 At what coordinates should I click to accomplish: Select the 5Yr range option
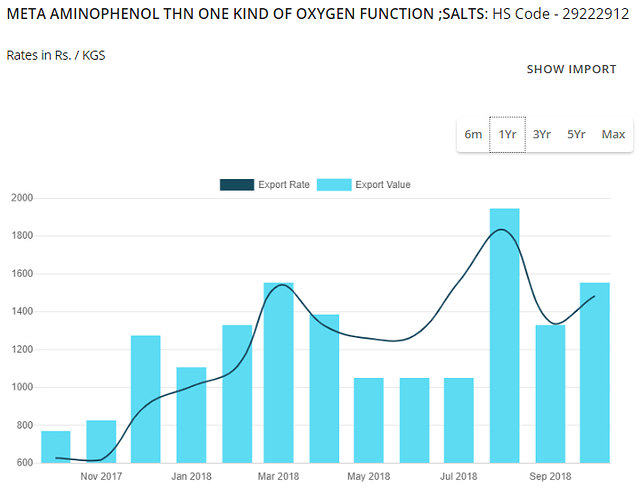pos(576,134)
